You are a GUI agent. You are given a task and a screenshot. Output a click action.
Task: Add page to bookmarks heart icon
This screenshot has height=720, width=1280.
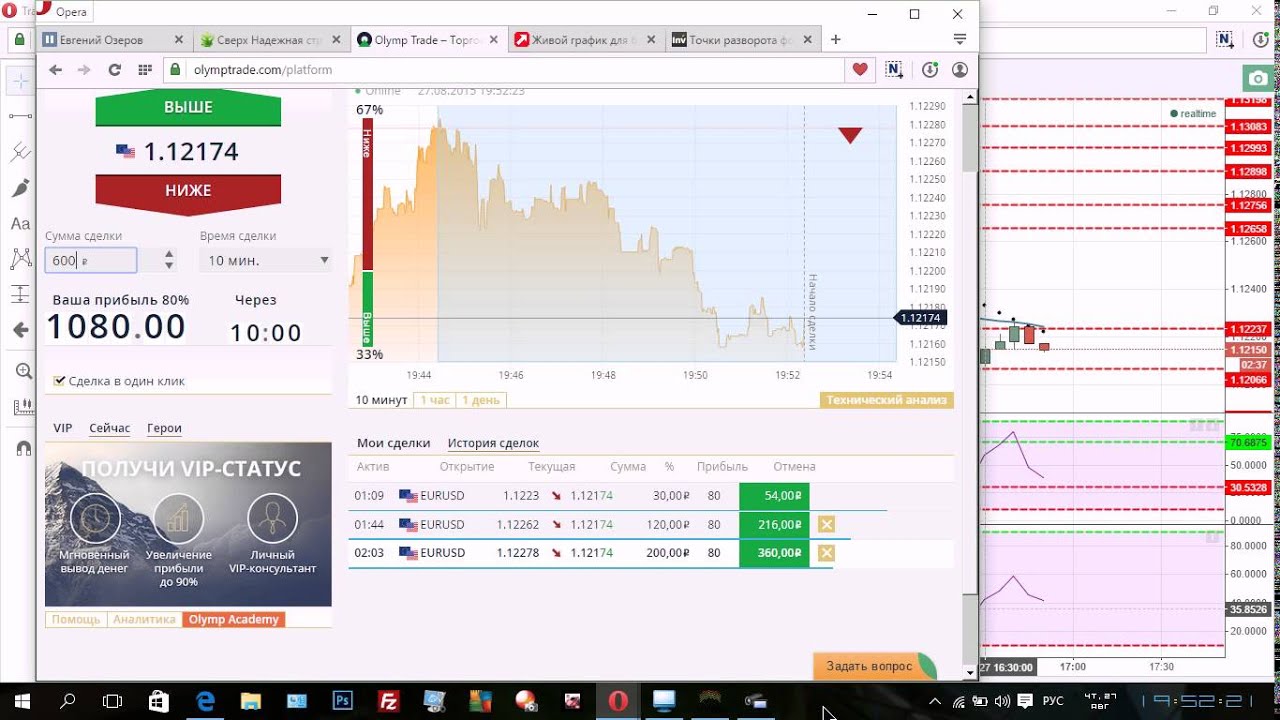click(x=860, y=70)
